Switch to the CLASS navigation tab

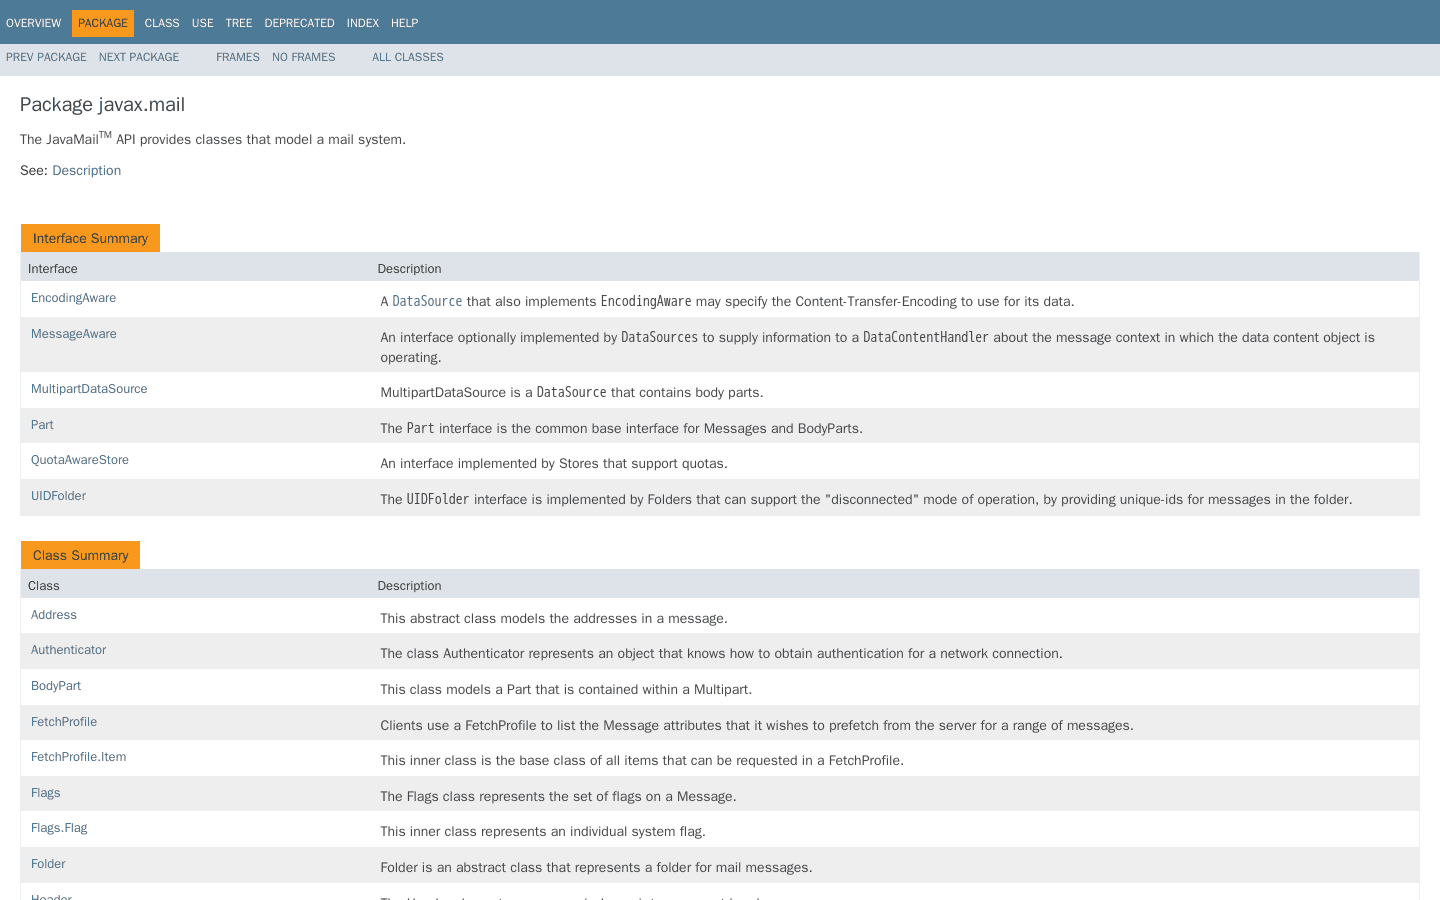[161, 22]
